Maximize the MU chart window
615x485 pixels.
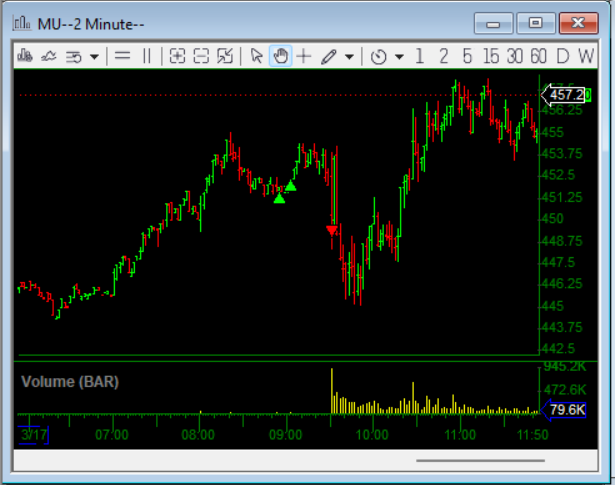tap(536, 23)
